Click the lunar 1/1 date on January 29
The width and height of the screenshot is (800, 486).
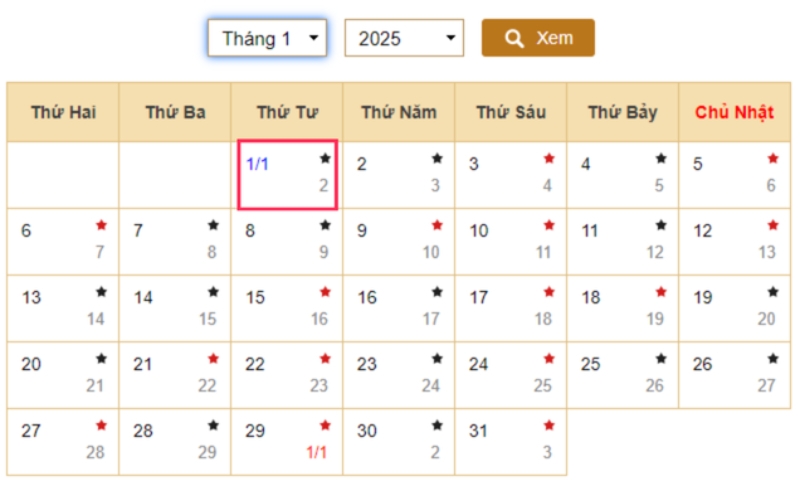316,452
